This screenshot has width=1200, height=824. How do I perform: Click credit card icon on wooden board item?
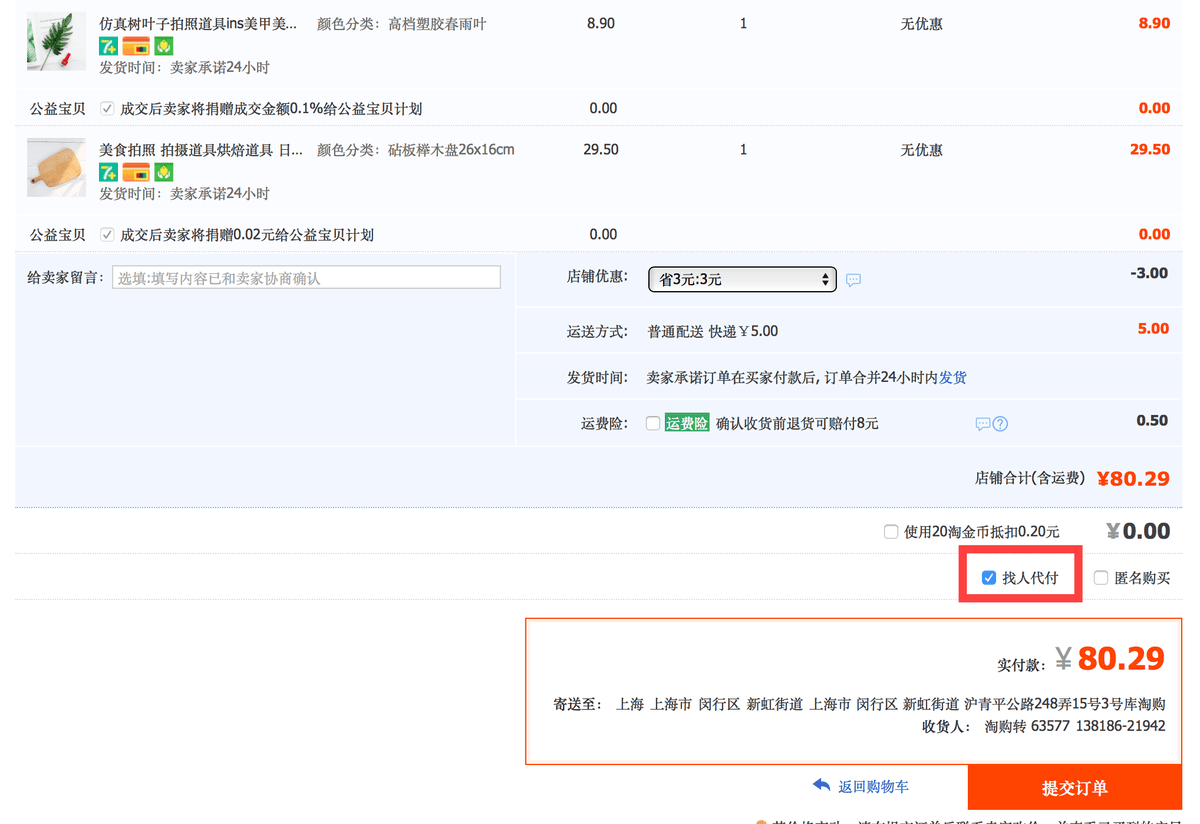point(136,172)
